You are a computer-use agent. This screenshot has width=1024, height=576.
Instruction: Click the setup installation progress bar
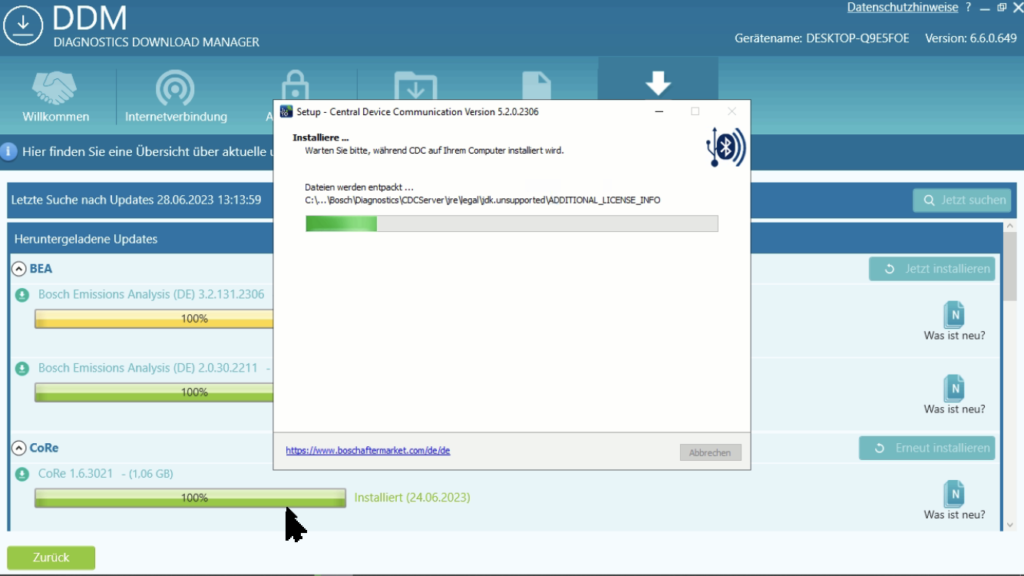point(511,223)
